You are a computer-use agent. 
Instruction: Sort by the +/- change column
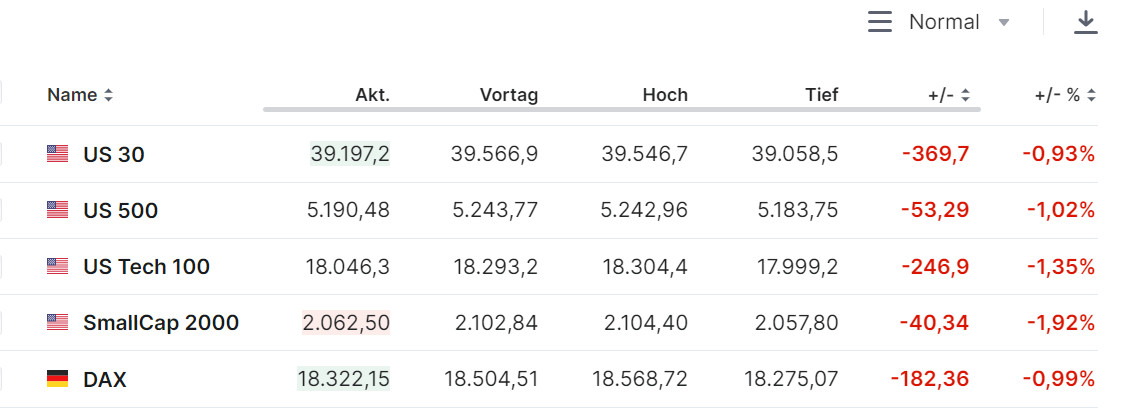click(965, 96)
